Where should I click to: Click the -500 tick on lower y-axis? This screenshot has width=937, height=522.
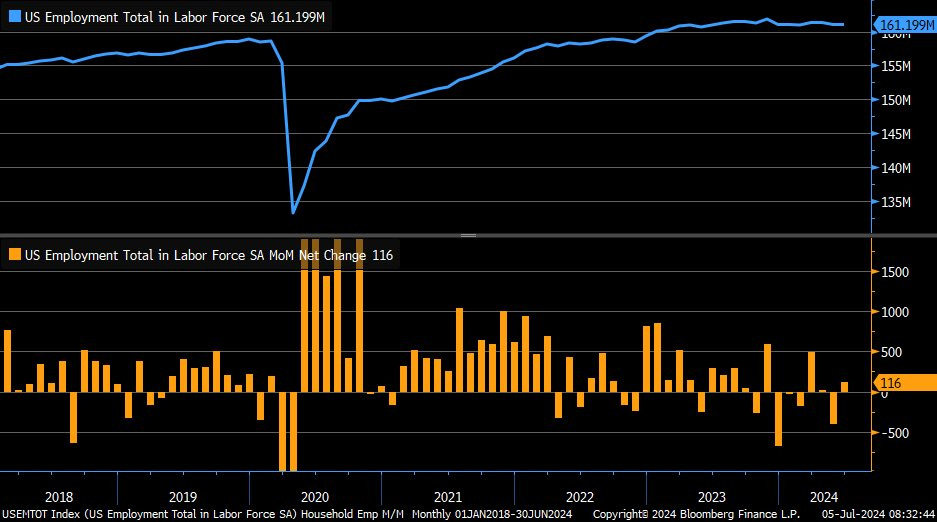coord(894,433)
